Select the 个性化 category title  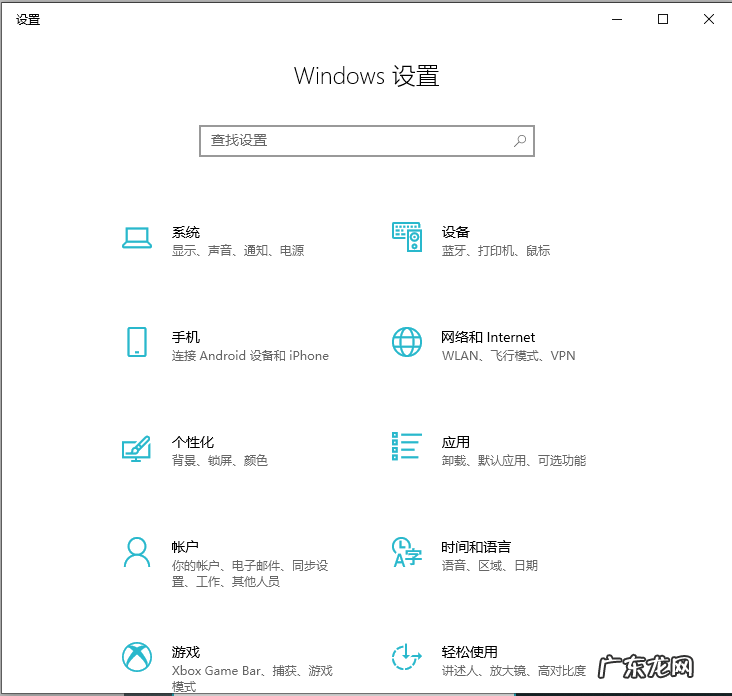(x=193, y=442)
